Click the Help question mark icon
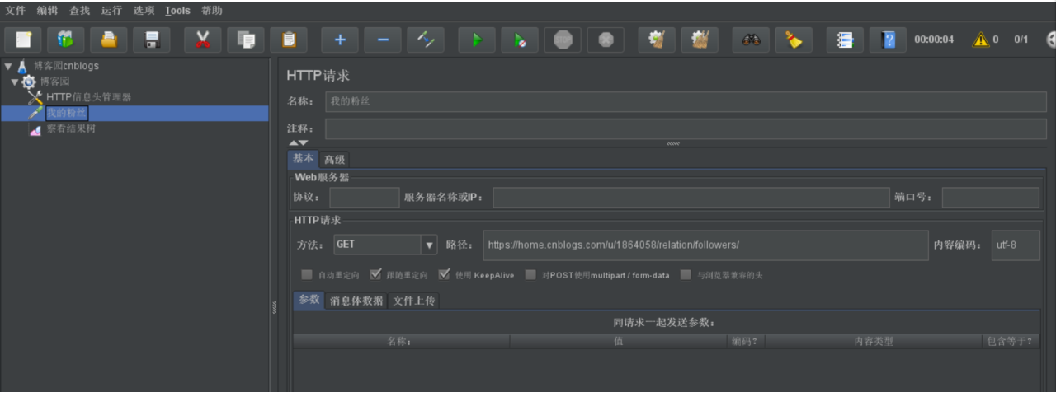The width and height of the screenshot is (1056, 393). tap(888, 40)
